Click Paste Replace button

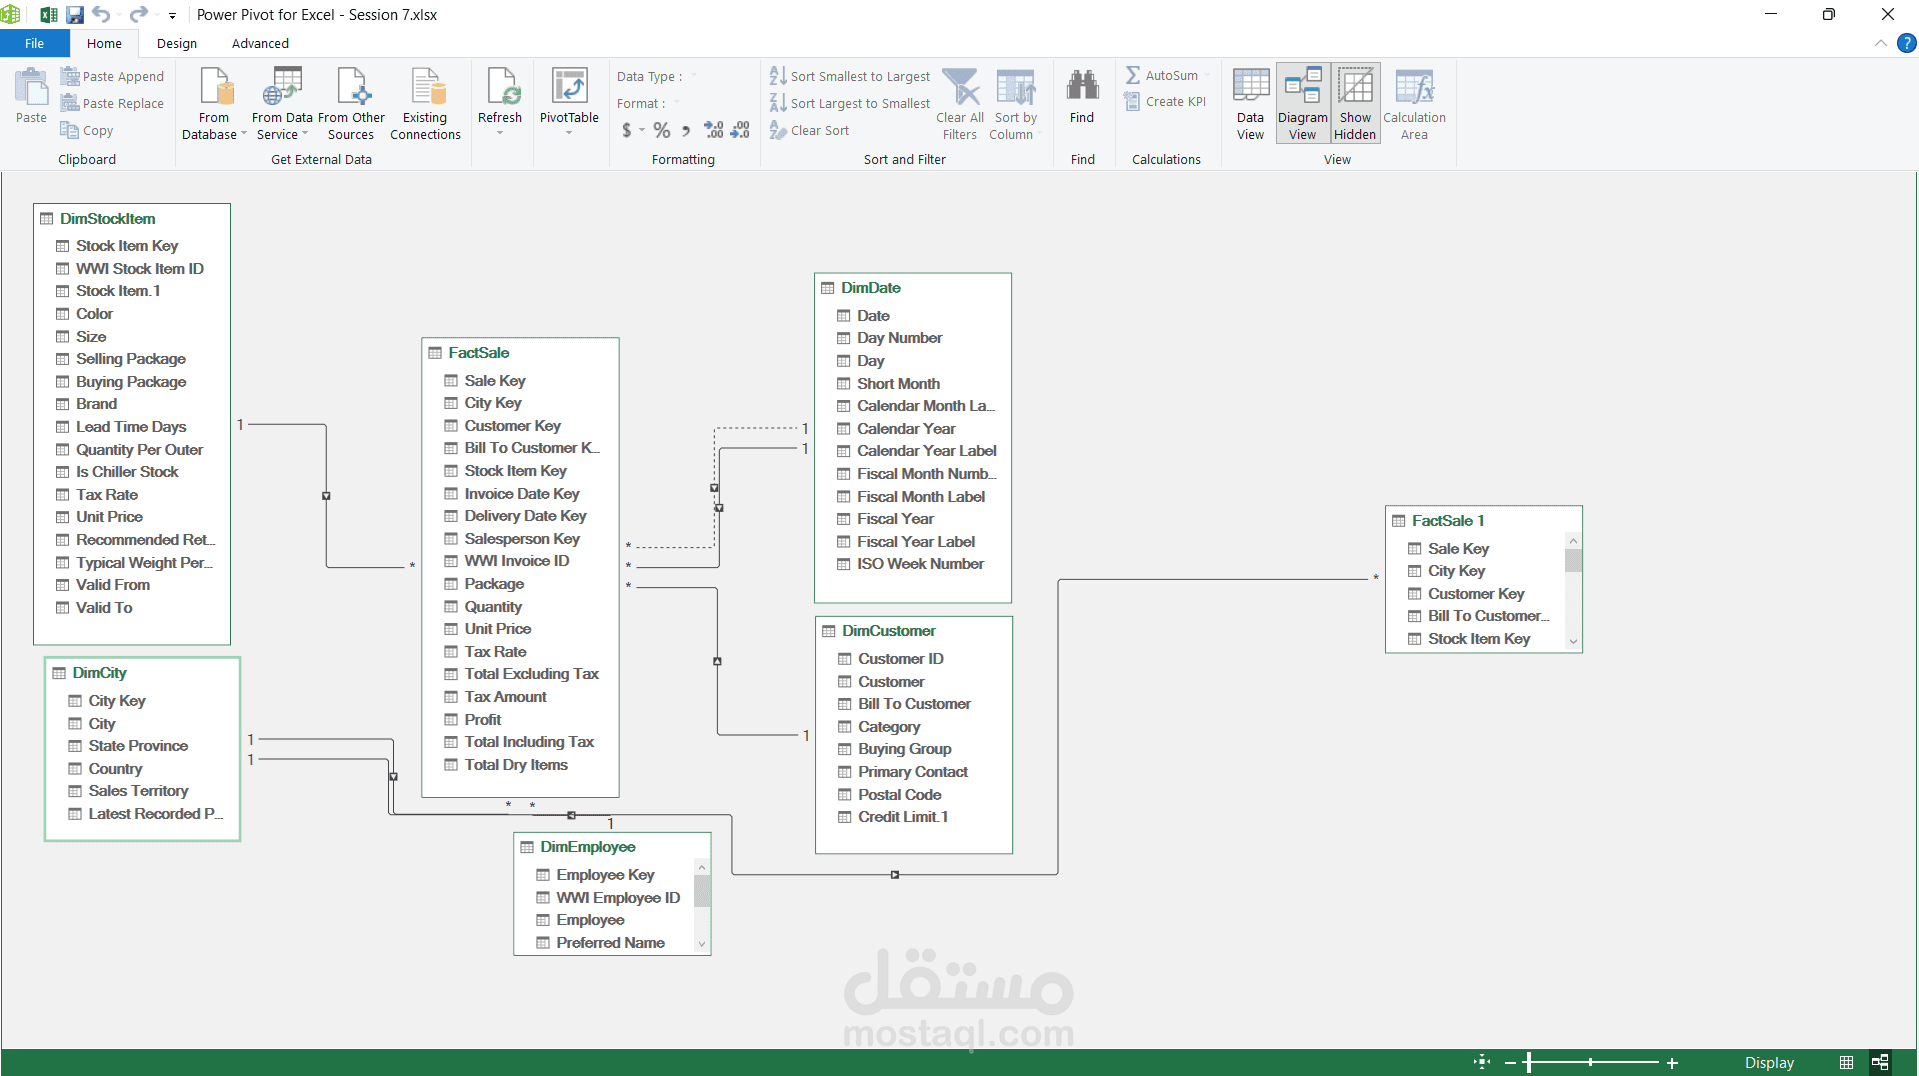[112, 103]
